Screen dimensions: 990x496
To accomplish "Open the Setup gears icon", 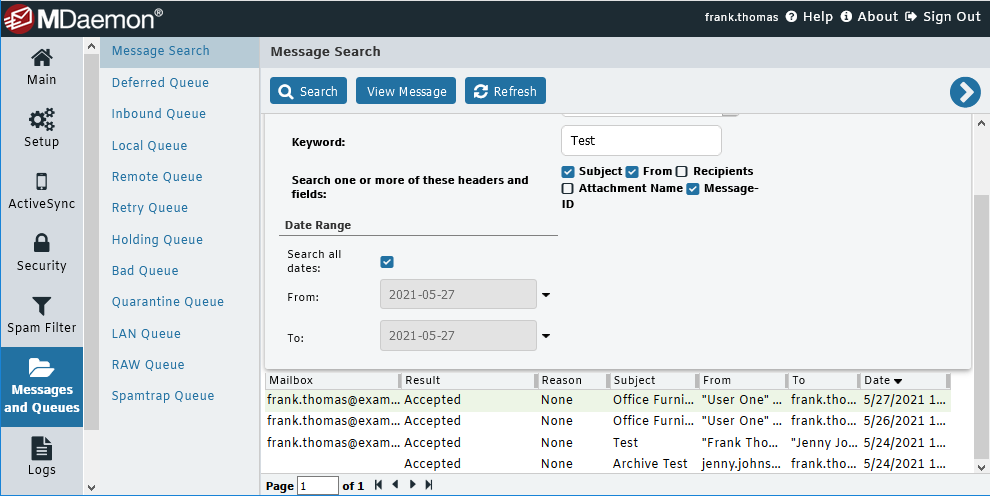I will (42, 119).
